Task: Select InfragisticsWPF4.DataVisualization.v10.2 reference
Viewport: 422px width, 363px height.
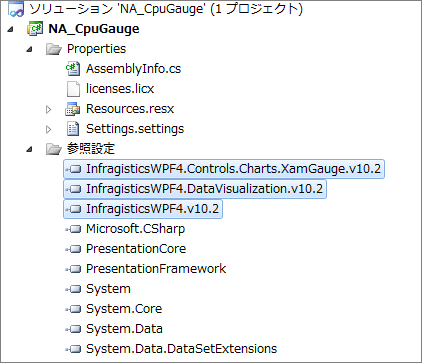Action: click(195, 189)
